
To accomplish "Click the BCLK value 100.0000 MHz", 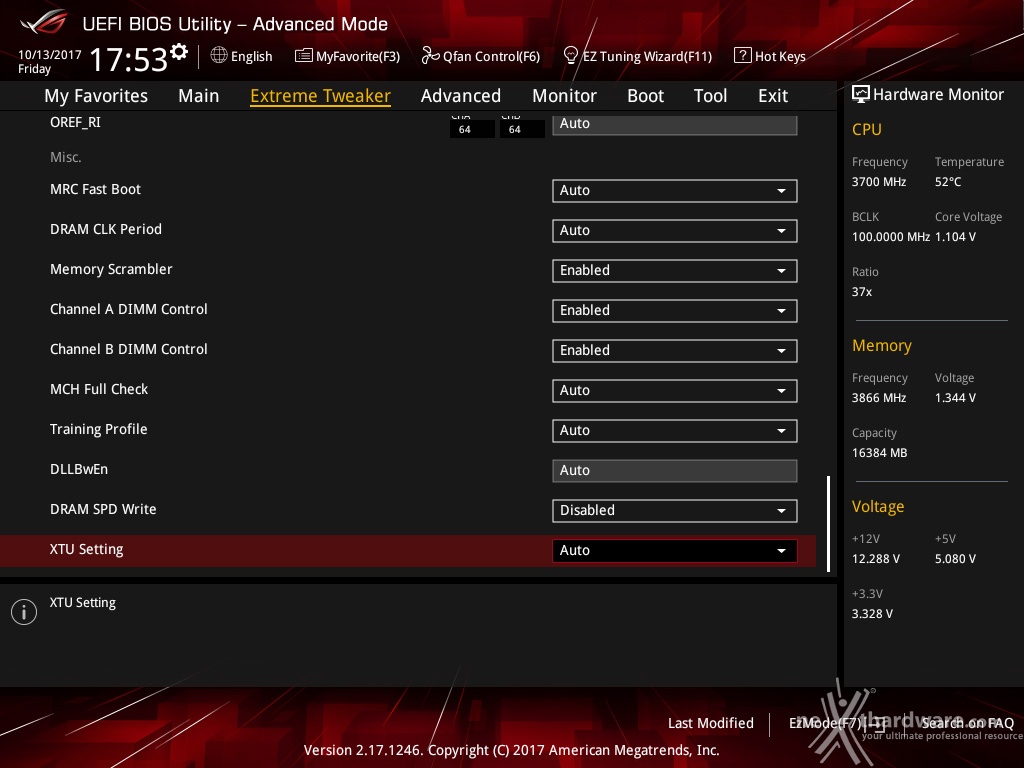I will point(891,237).
